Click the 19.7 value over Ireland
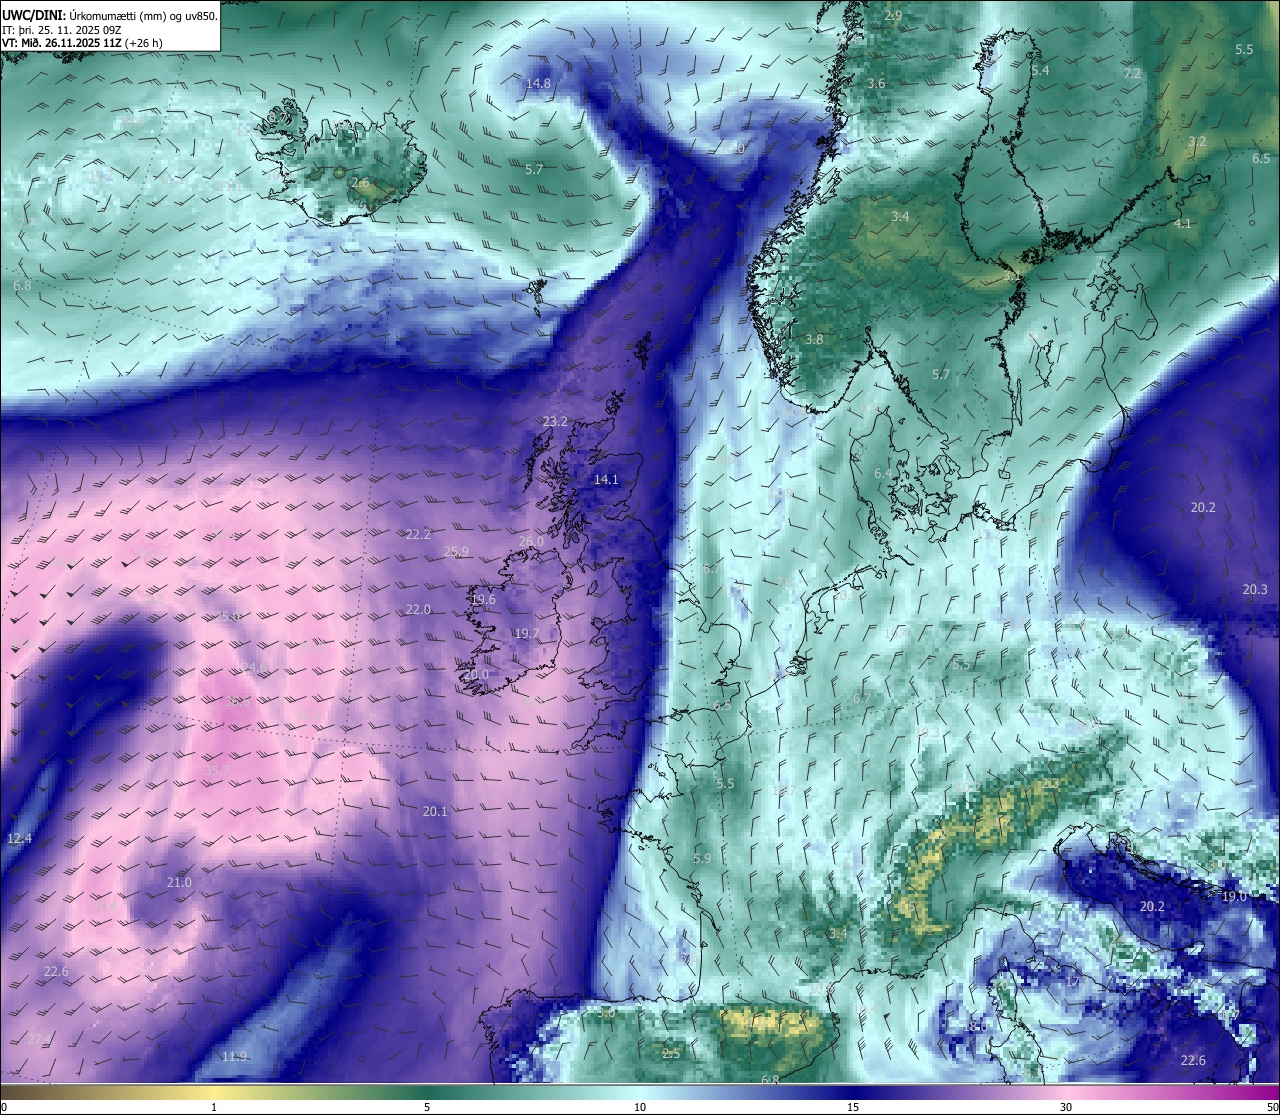The image size is (1280, 1115). 526,633
